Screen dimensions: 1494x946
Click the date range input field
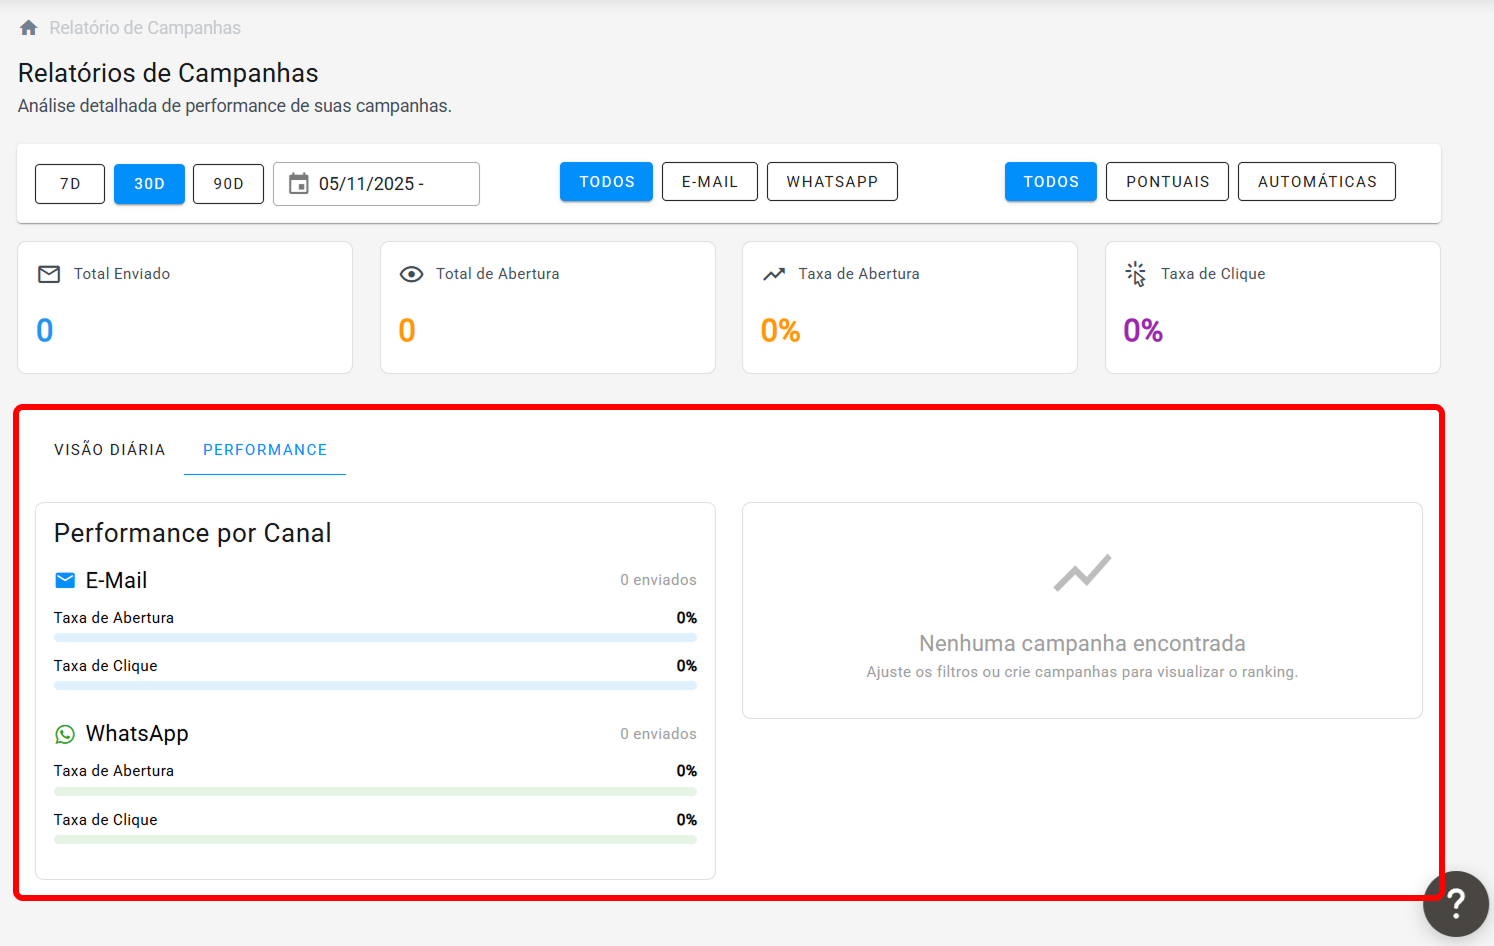click(x=376, y=184)
